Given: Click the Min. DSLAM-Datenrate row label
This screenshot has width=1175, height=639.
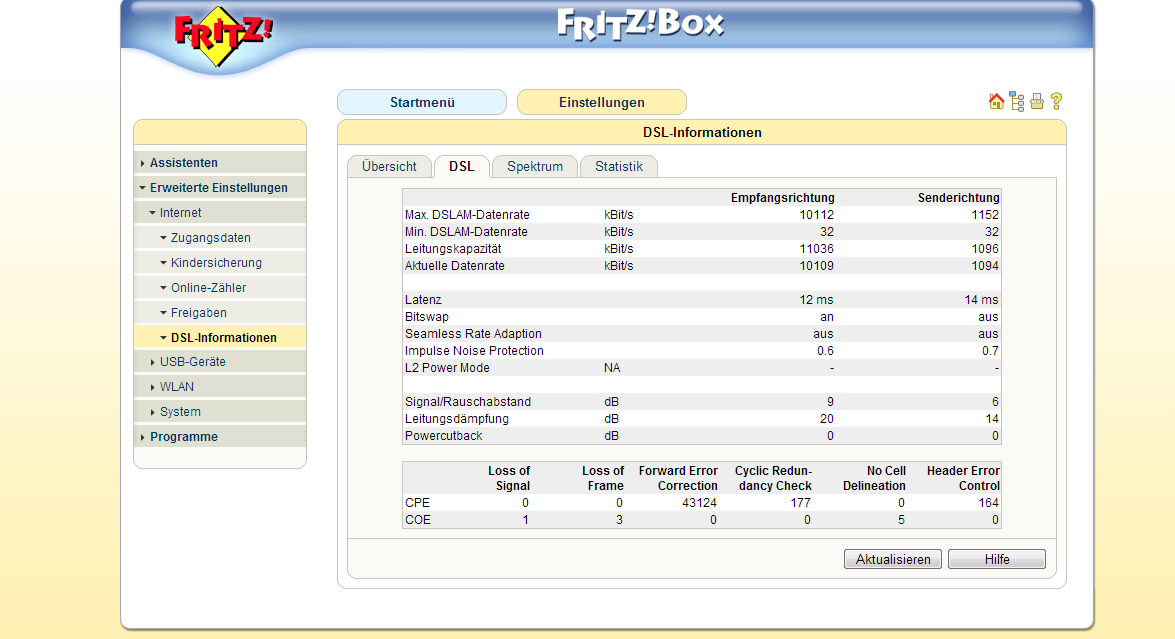Looking at the screenshot, I should pos(466,232).
